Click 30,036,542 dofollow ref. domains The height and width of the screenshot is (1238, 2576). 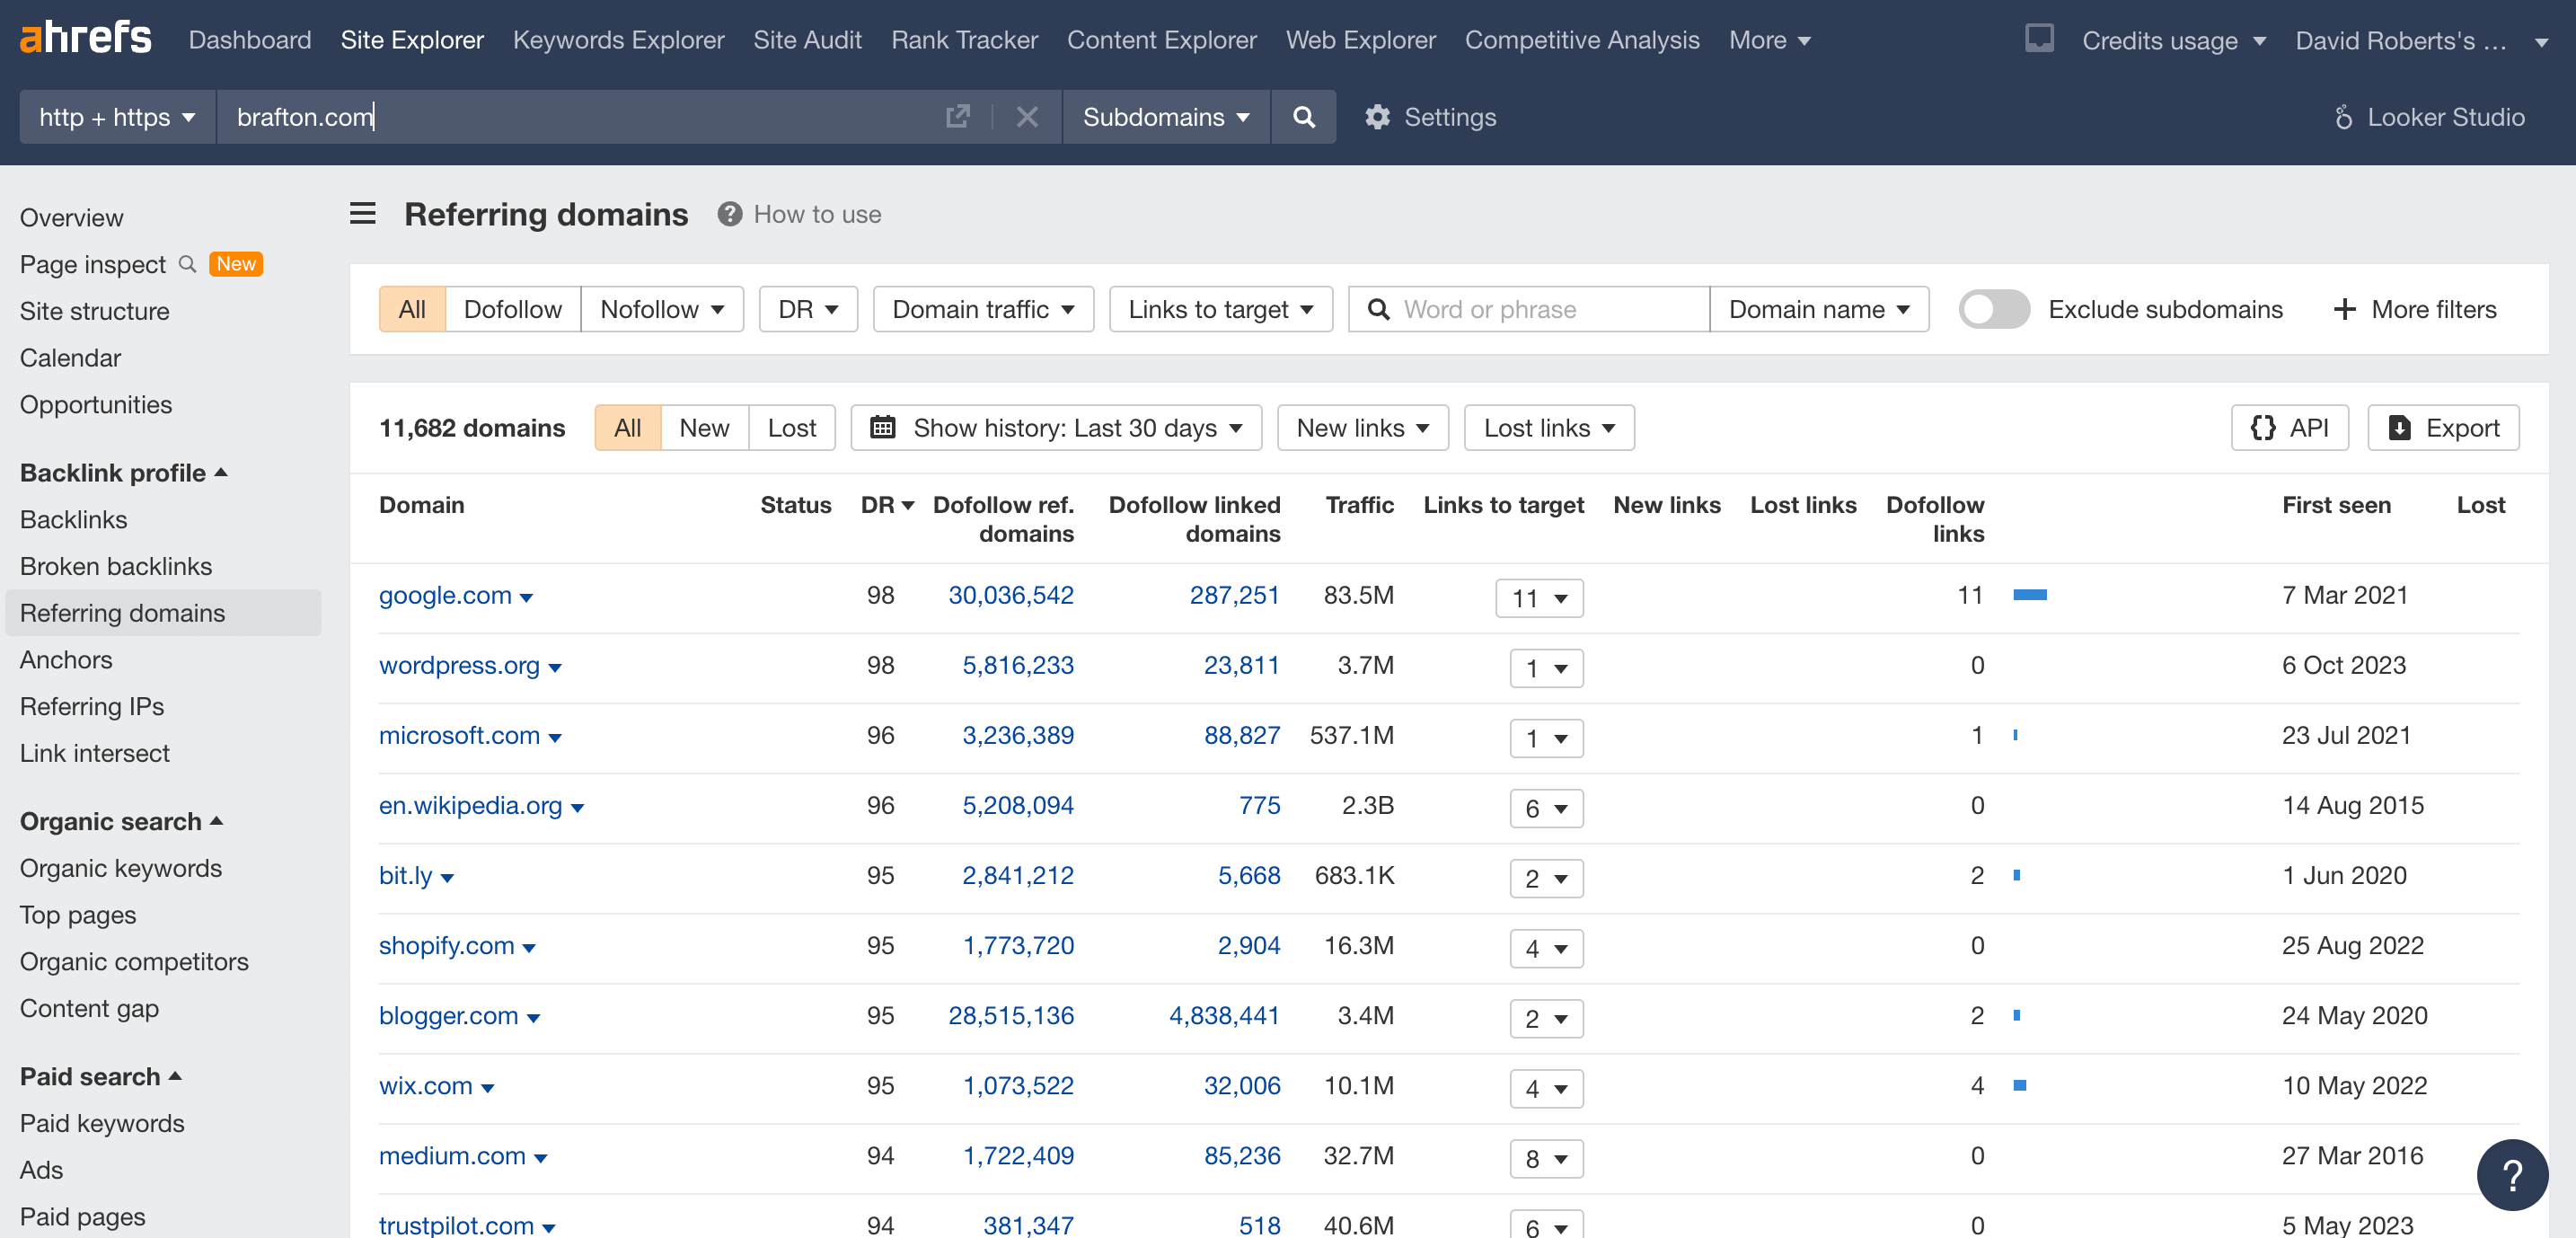tap(1010, 595)
